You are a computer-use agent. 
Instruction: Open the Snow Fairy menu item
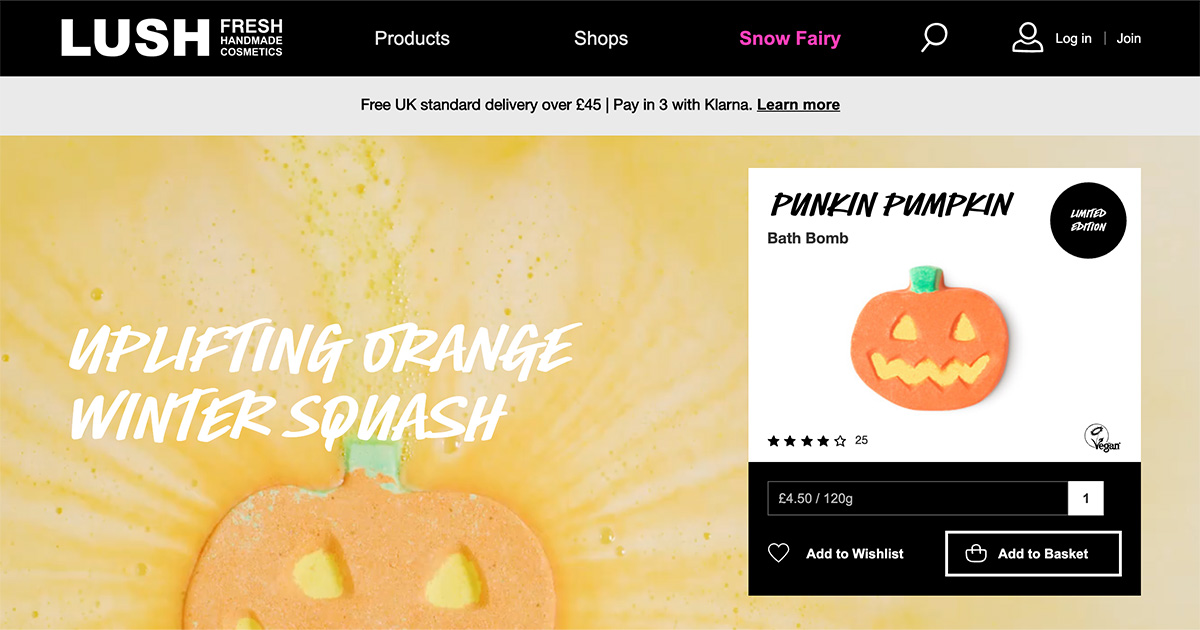coord(790,39)
